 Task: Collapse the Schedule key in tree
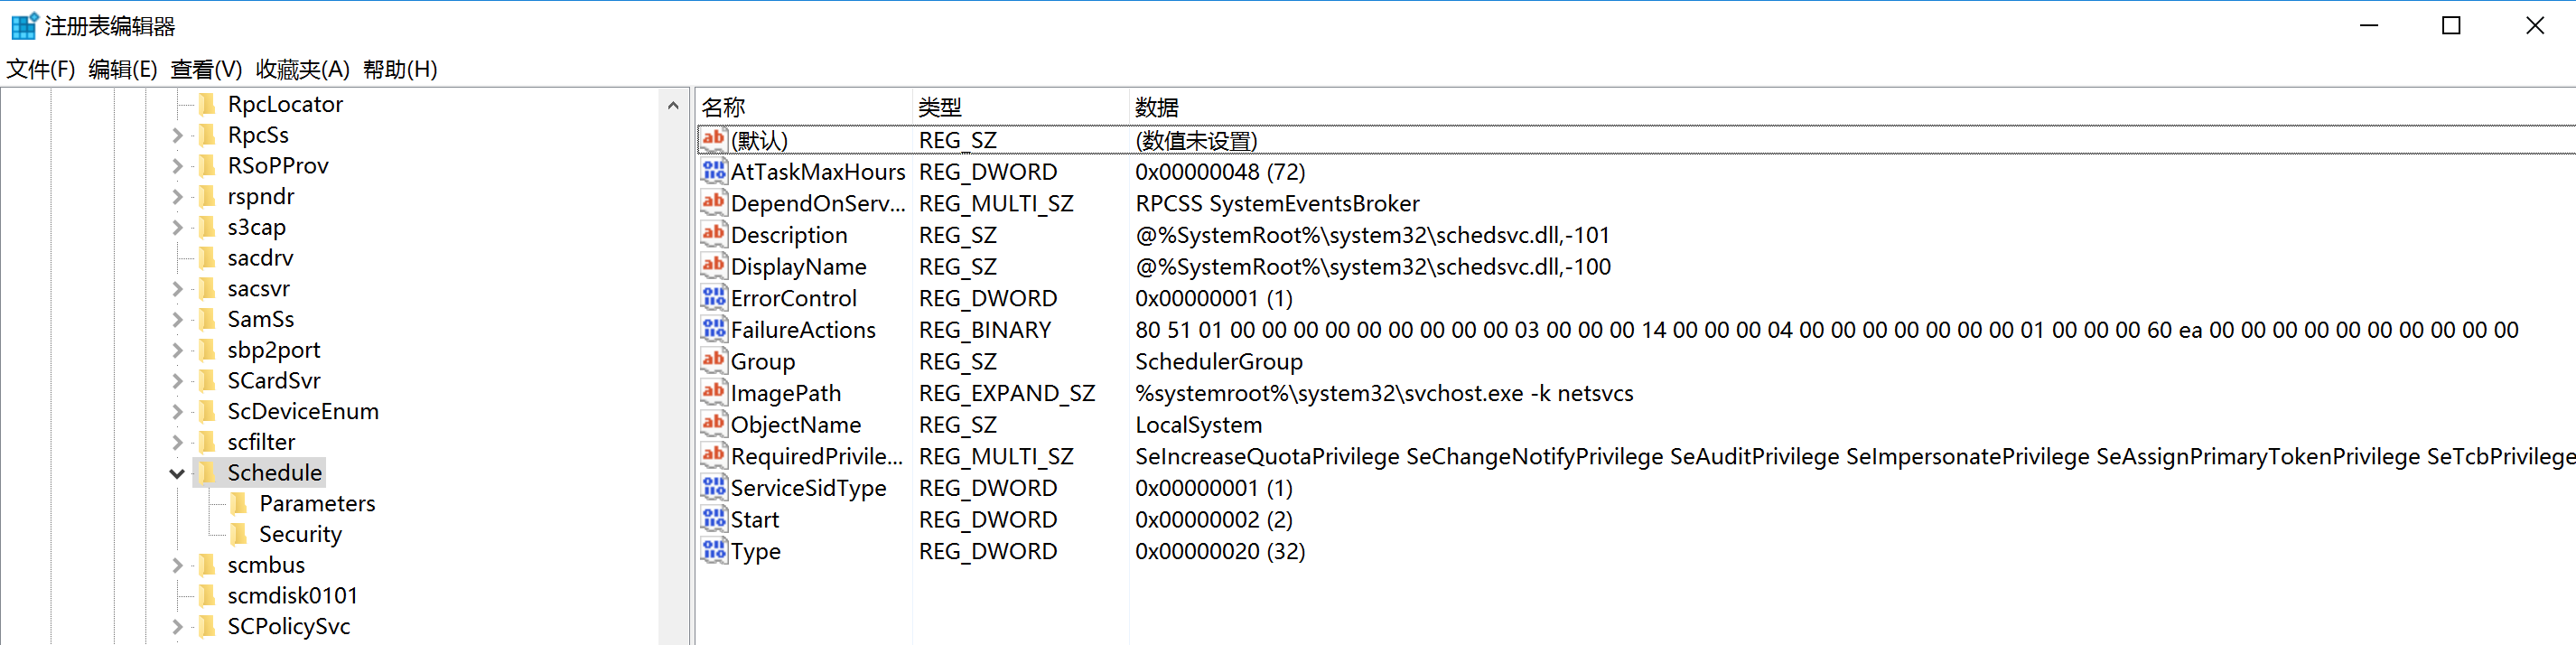pyautogui.click(x=177, y=474)
